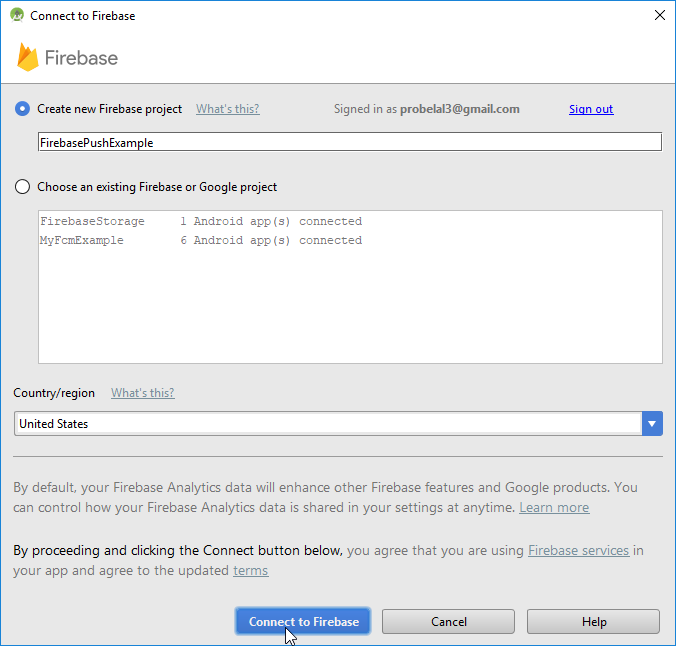Open What's this link beside Create new project
This screenshot has height=646, width=676.
pyautogui.click(x=228, y=109)
